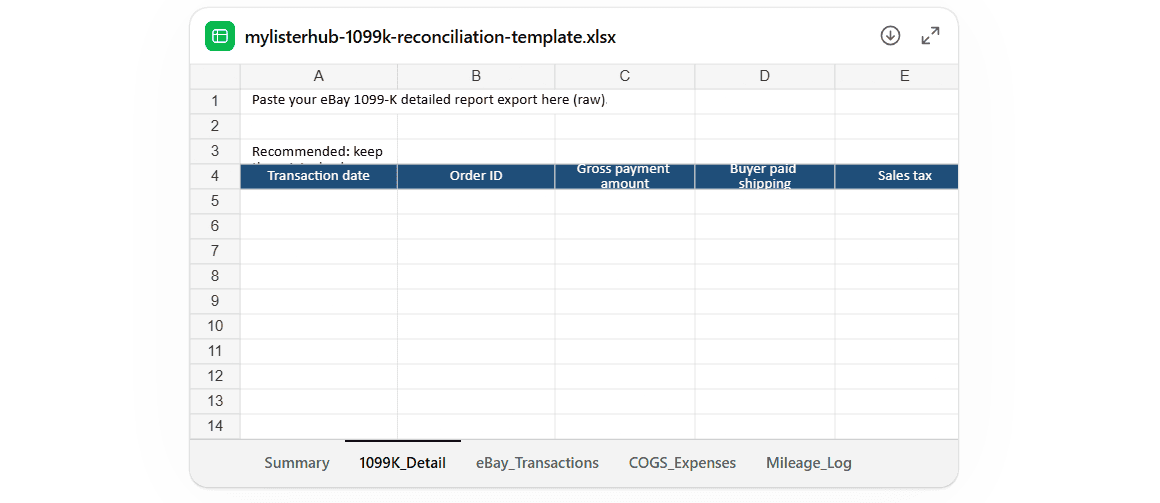
Task: Click the Sales tax header cell
Action: (897, 176)
